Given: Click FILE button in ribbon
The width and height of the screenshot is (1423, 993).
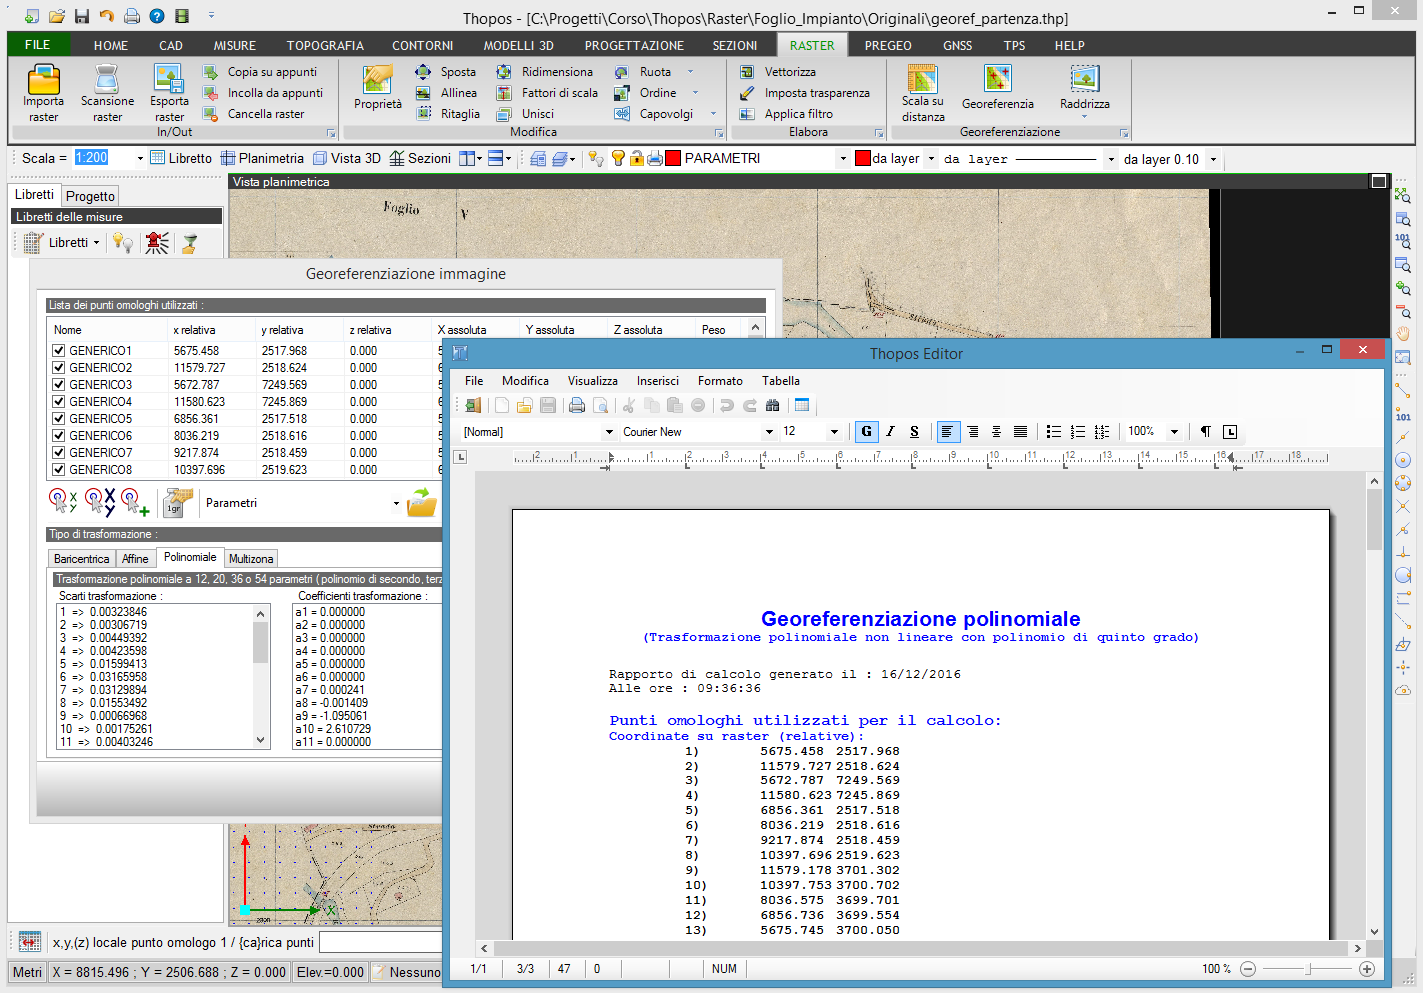Looking at the screenshot, I should [x=38, y=45].
